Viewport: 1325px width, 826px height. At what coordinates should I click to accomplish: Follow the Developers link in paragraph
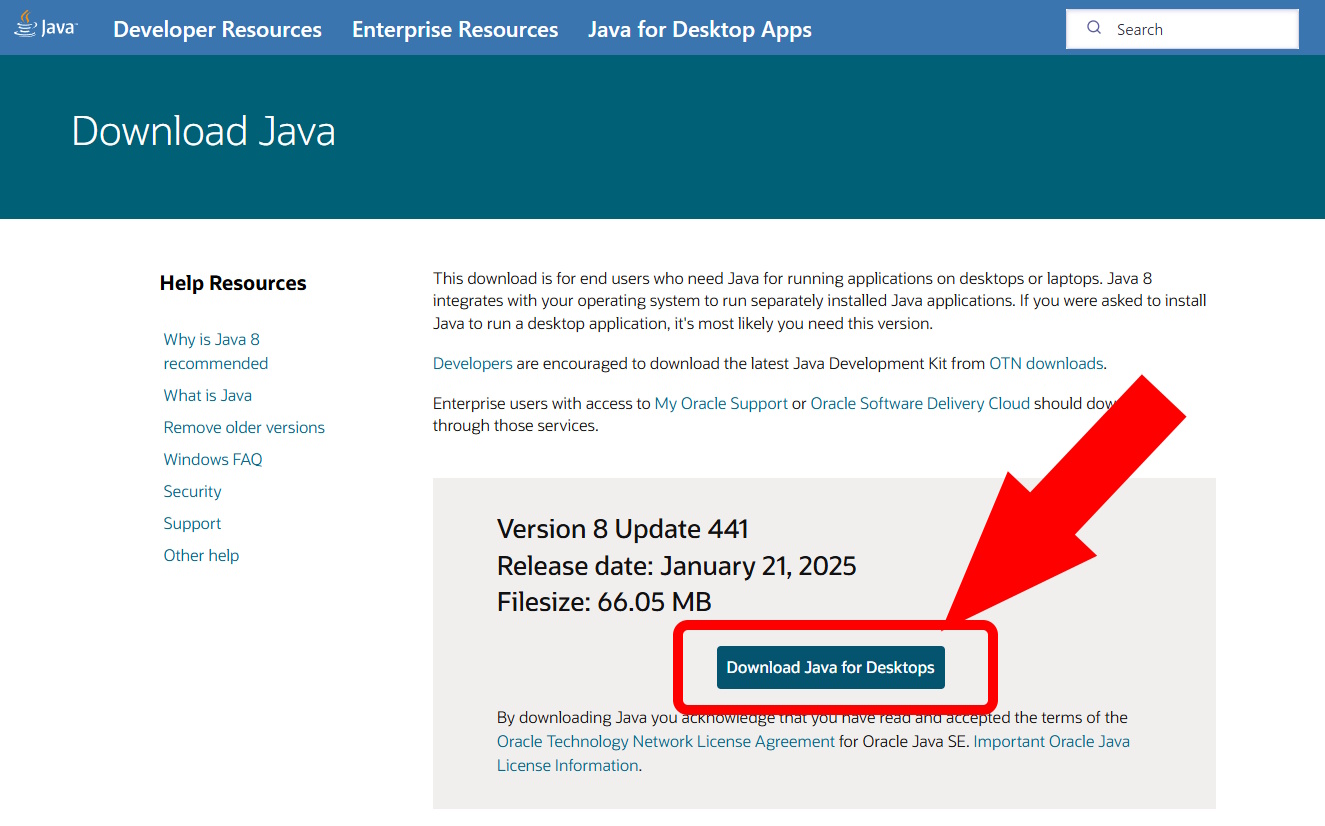pos(473,363)
